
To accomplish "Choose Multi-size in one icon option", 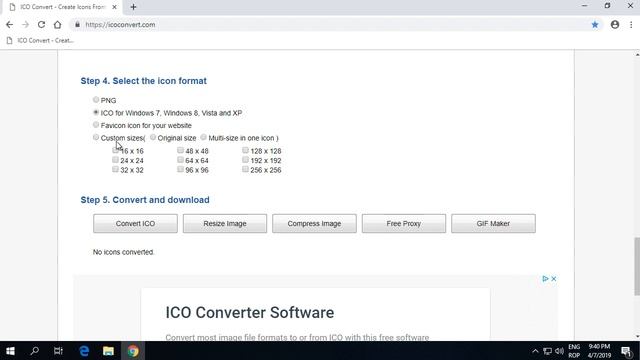I will point(204,138).
